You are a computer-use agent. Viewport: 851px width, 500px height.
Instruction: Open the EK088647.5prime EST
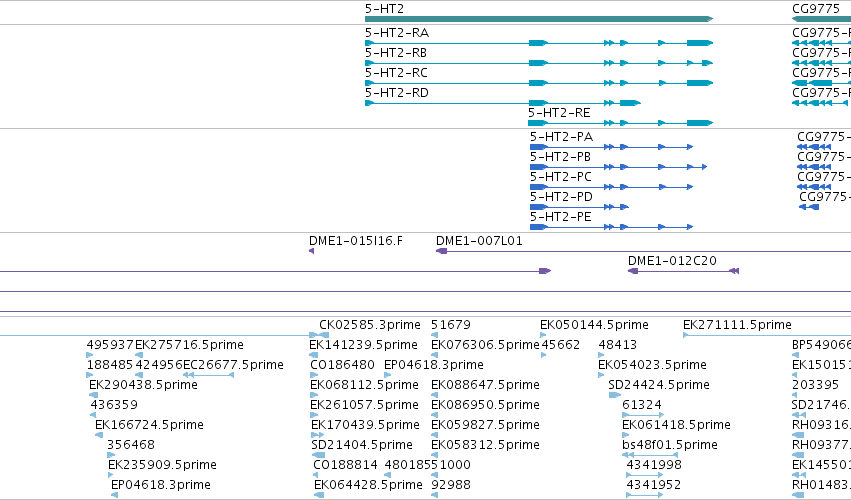[x=434, y=395]
